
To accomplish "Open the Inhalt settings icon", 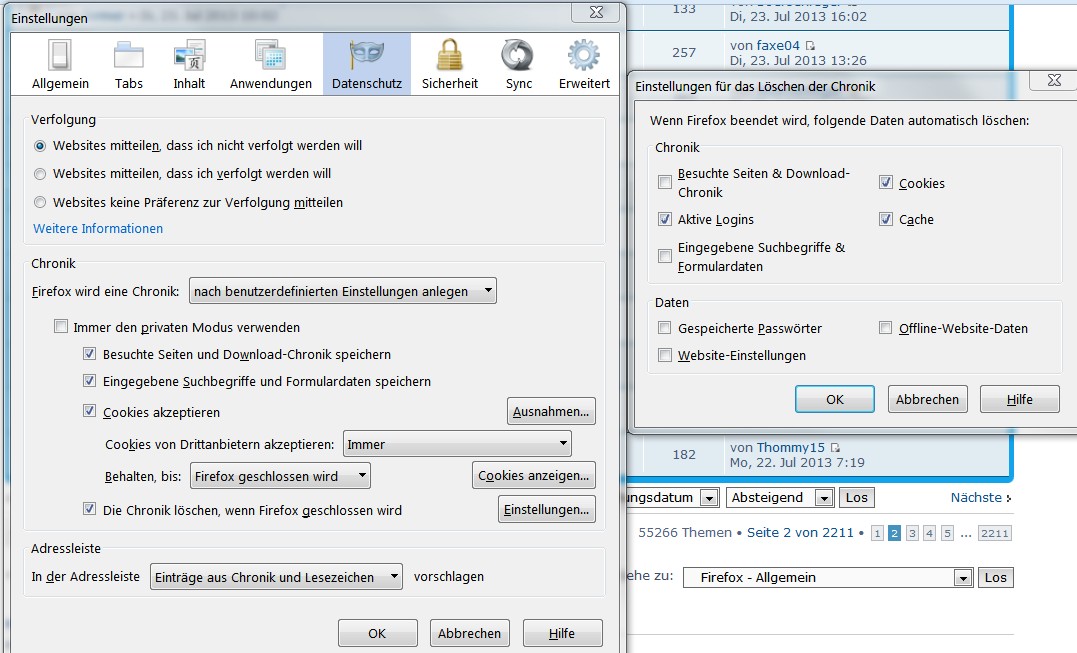I will [x=189, y=65].
